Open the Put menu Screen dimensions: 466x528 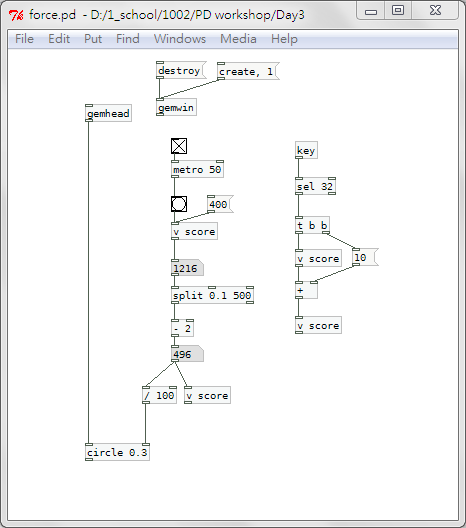tap(93, 39)
